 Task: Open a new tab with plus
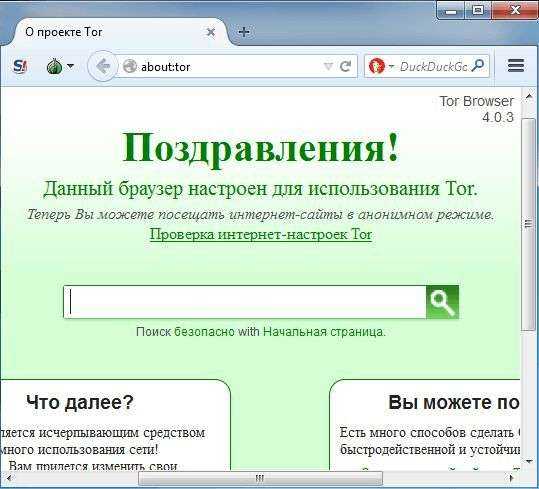244,32
